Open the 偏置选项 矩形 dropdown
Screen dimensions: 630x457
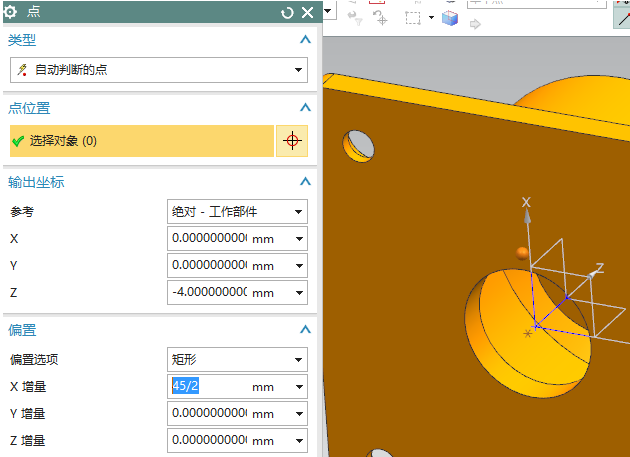coord(298,360)
